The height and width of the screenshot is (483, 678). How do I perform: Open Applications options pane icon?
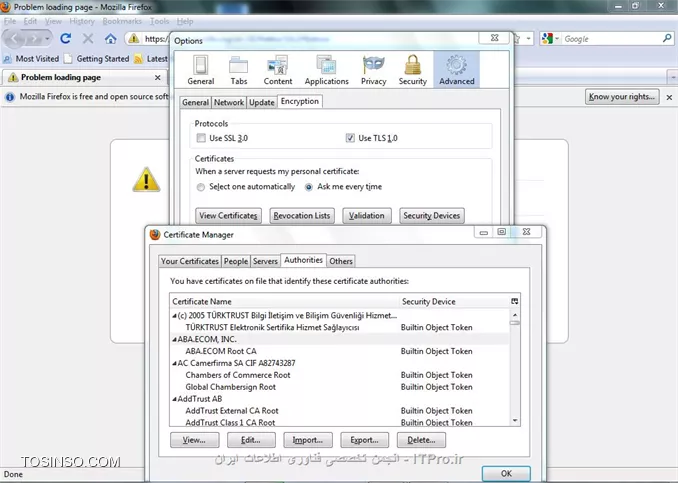[x=326, y=70]
